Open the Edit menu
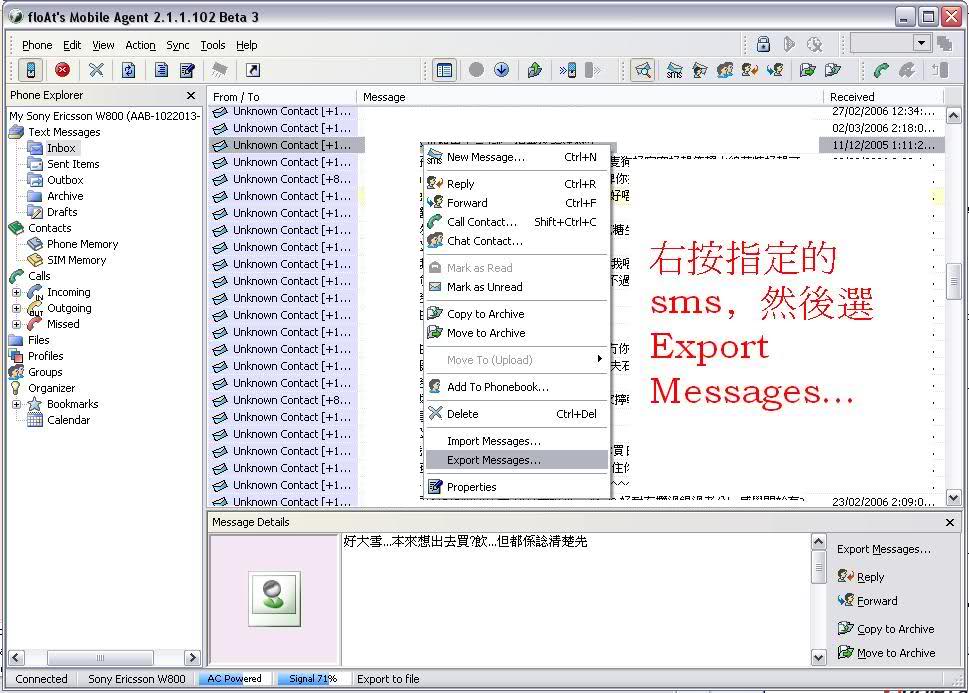Viewport: 969px width, 693px height. pyautogui.click(x=72, y=45)
